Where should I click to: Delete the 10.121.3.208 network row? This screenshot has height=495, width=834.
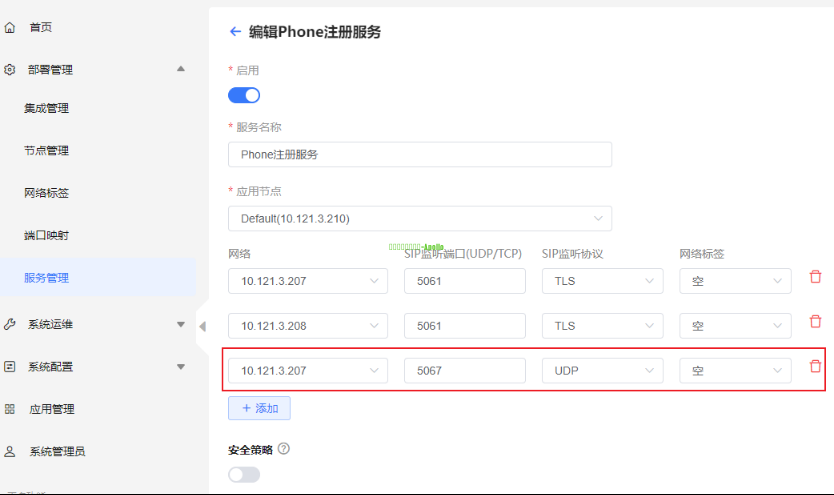coord(815,322)
